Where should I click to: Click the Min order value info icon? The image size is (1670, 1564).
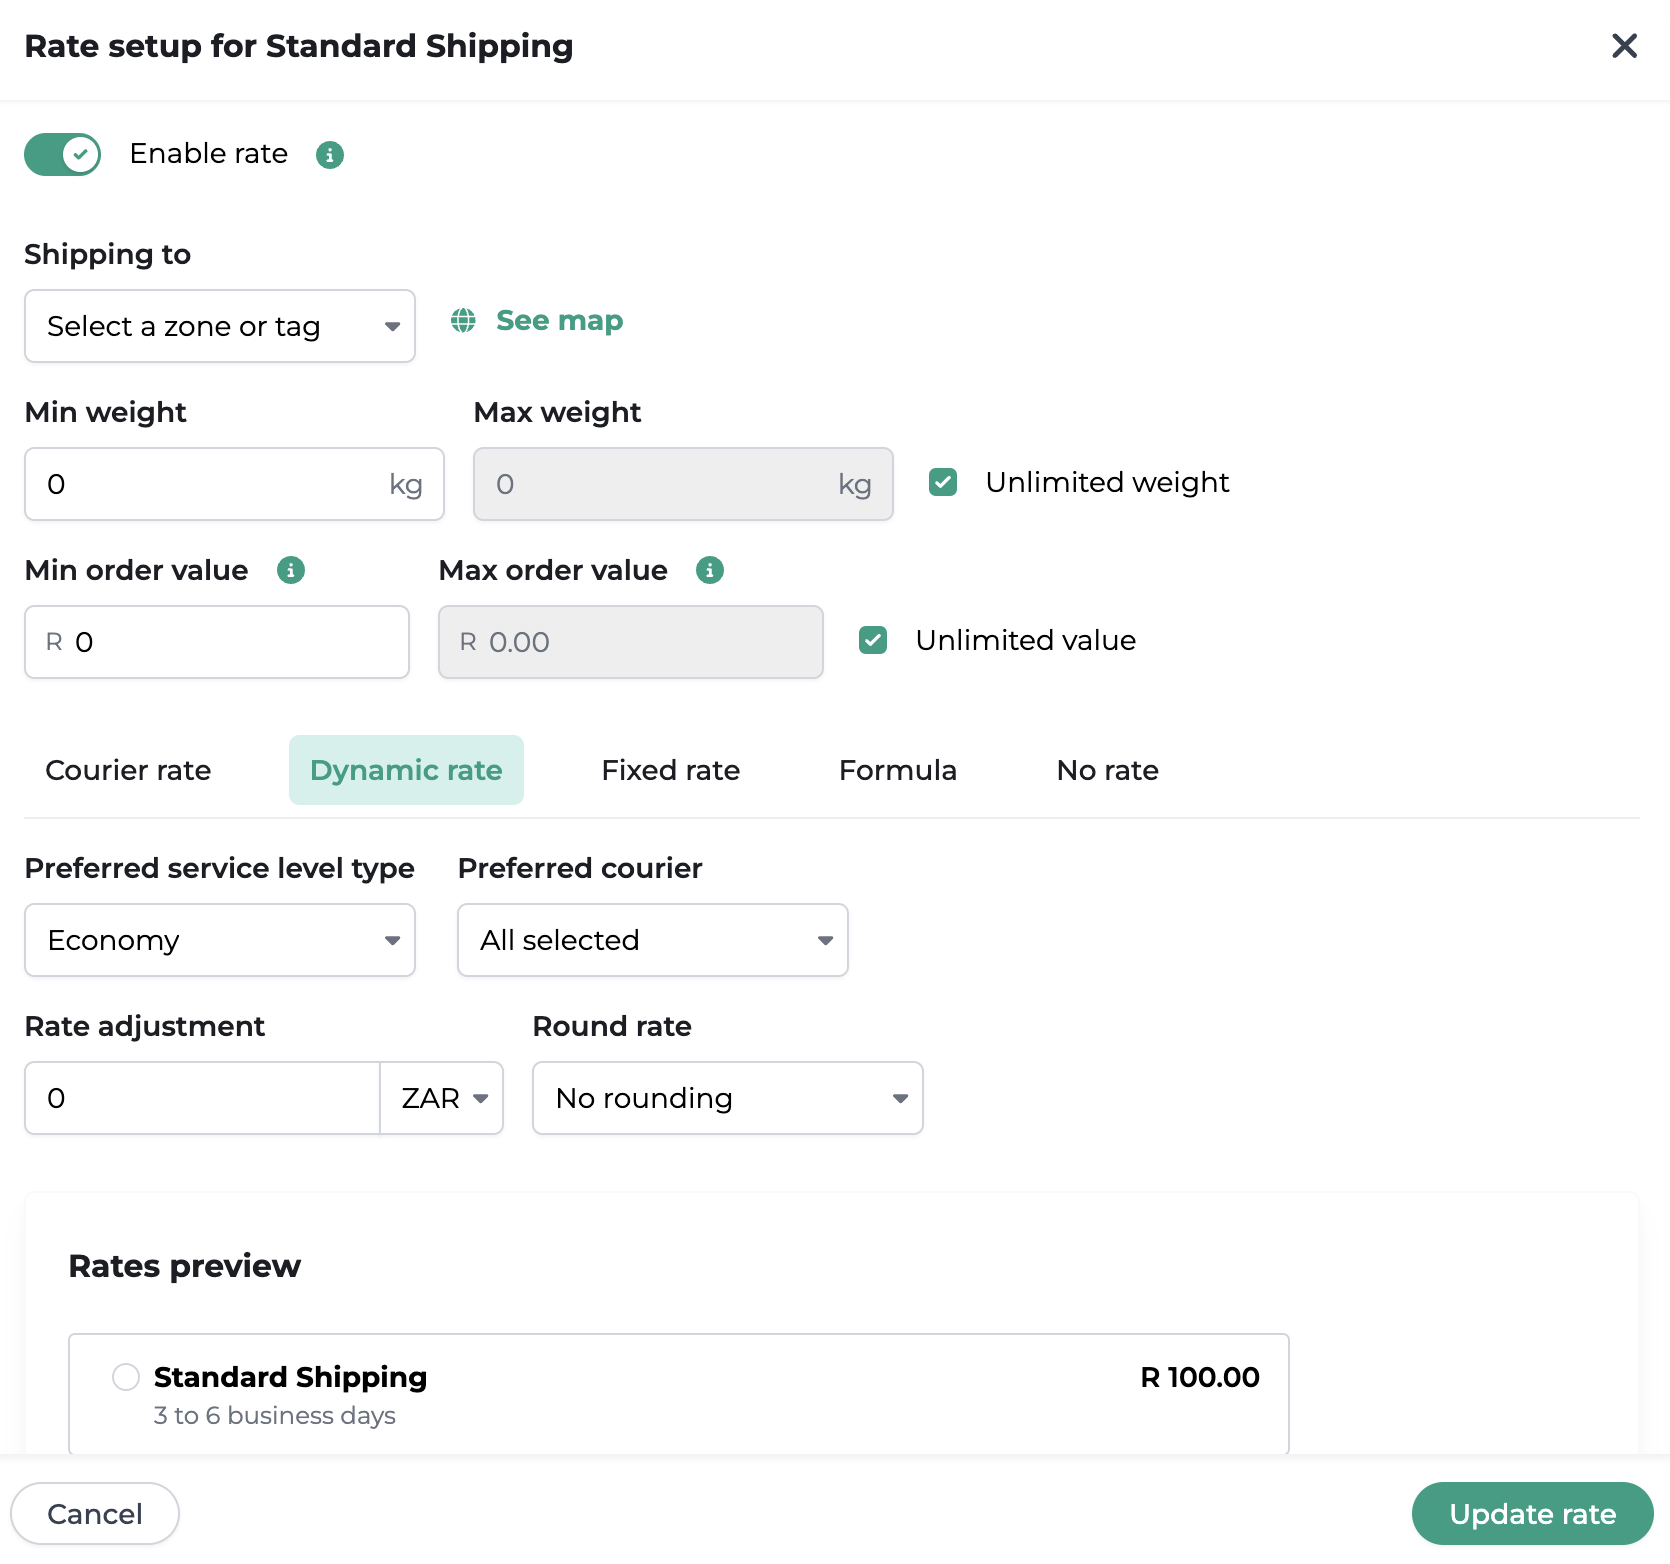coord(291,570)
